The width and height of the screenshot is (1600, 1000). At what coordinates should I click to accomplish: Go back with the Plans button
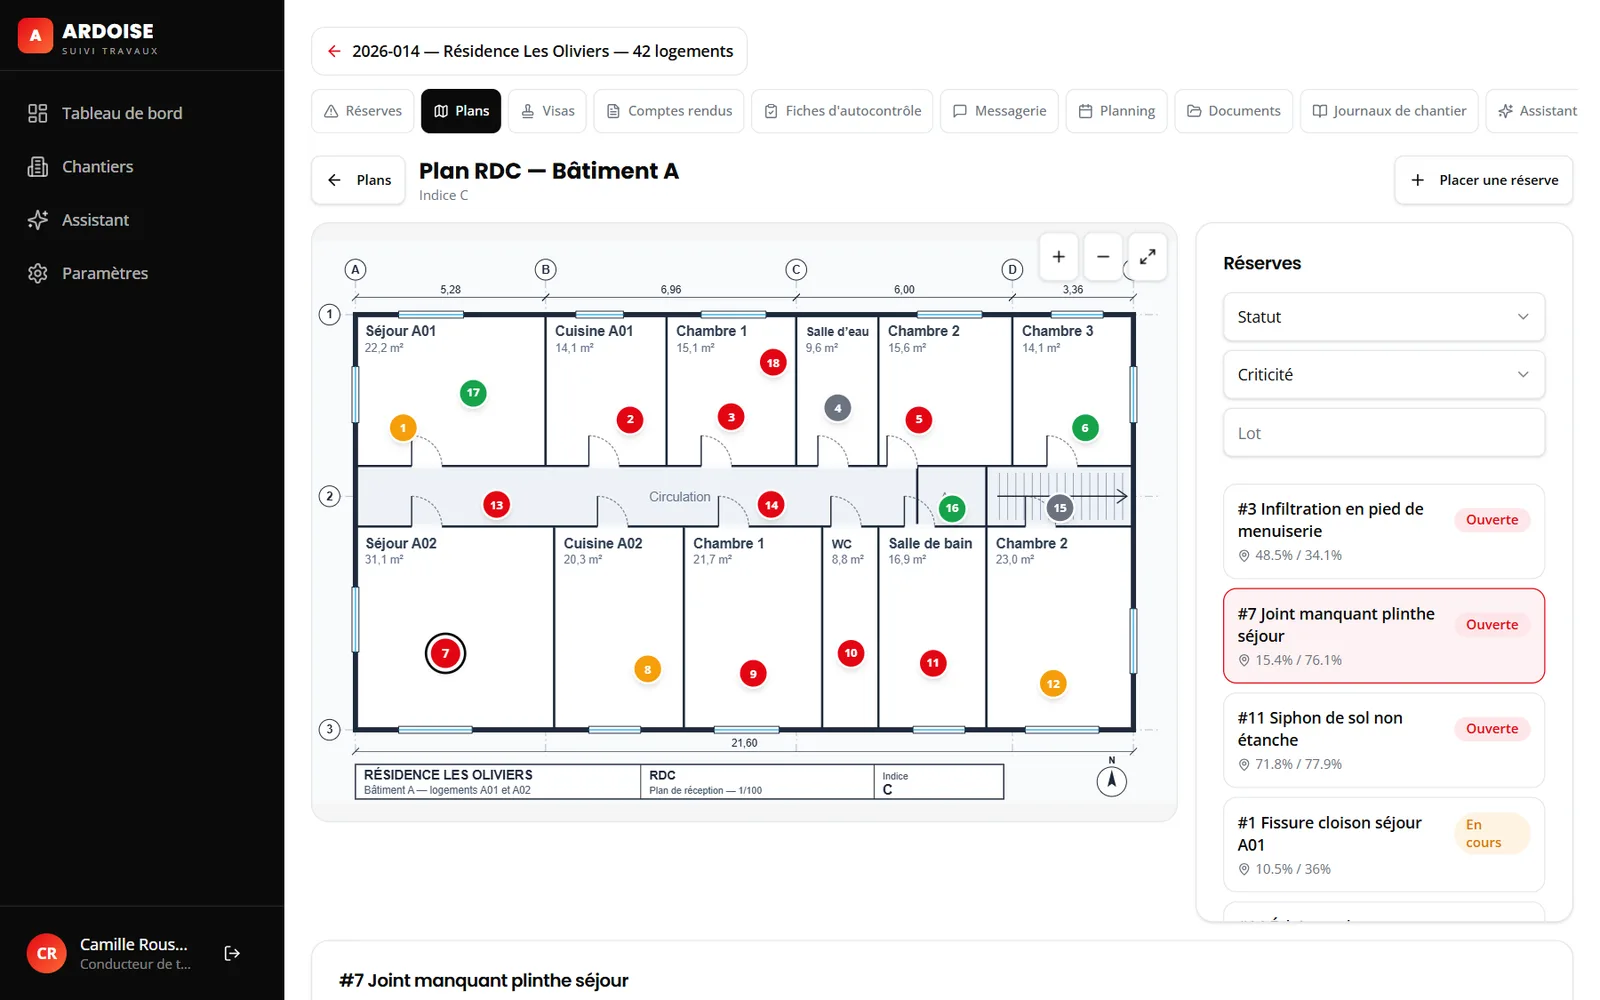(359, 180)
